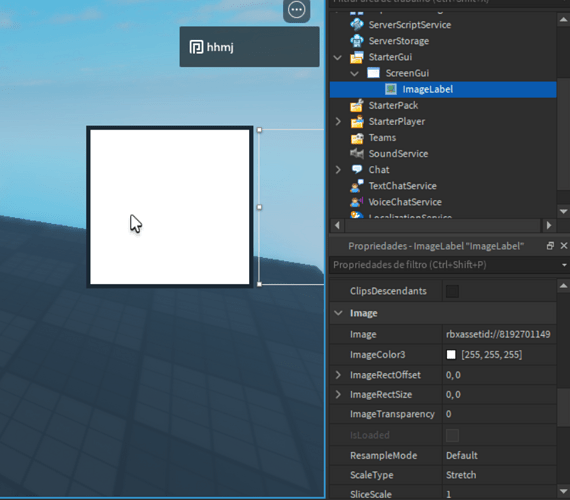570x500 pixels.
Task: Click the VoiceChatService icon
Action: [357, 202]
